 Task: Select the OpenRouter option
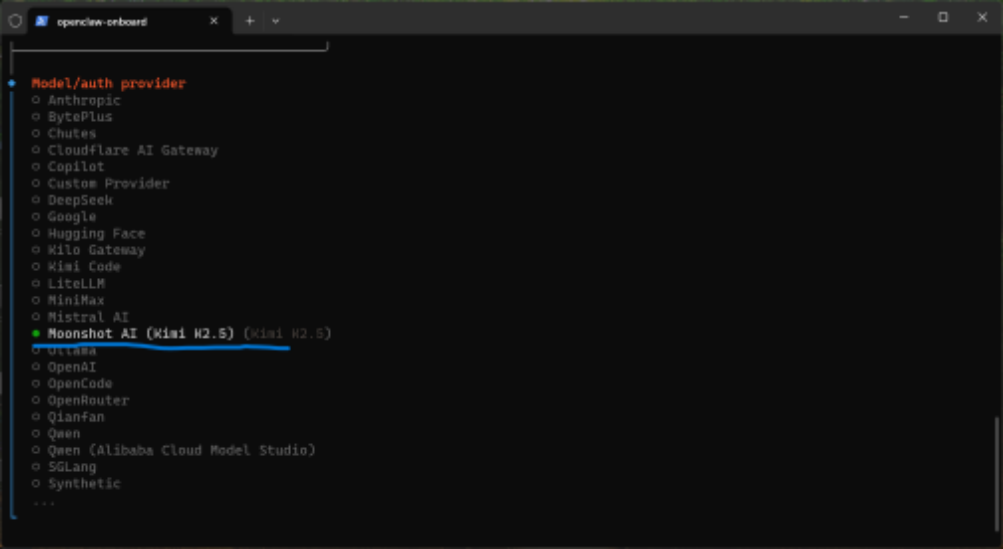(x=88, y=400)
